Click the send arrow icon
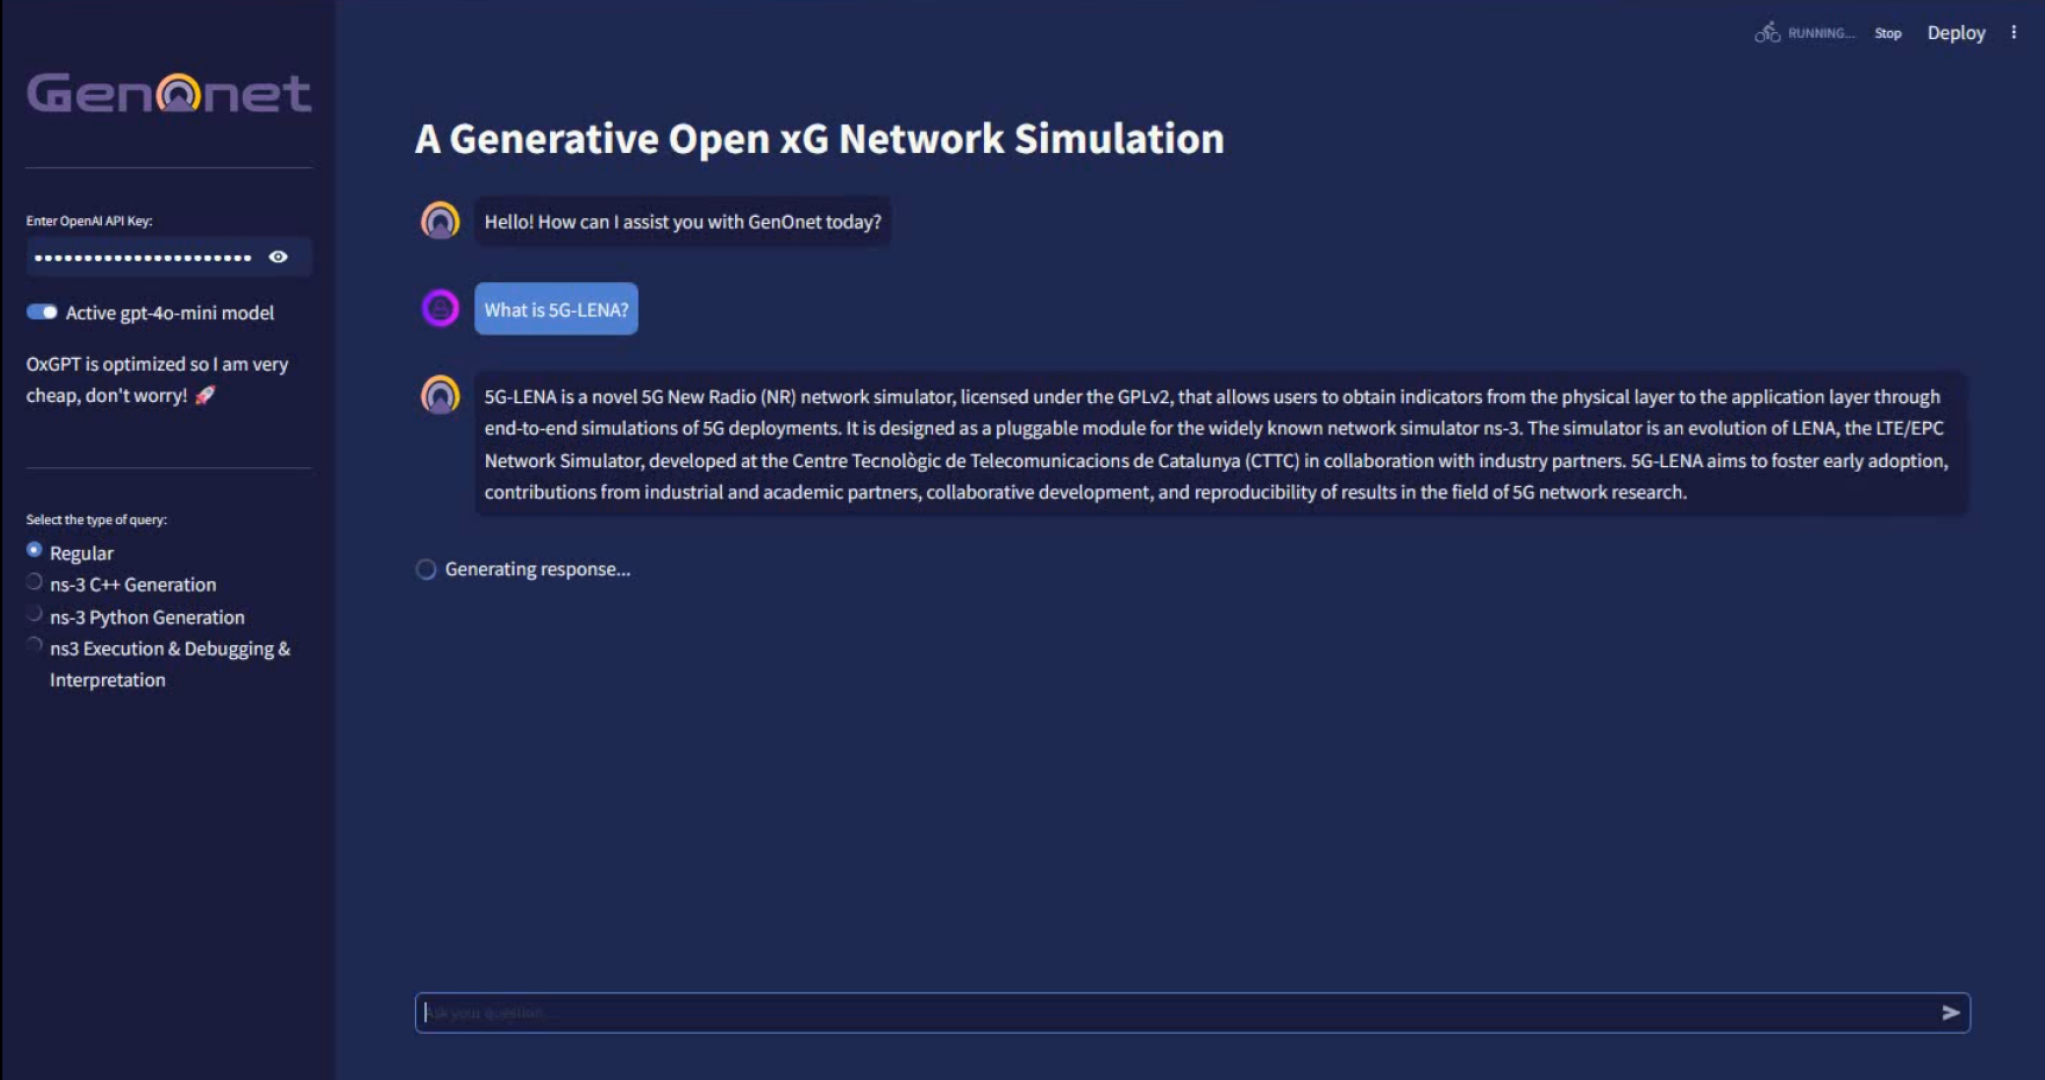The height and width of the screenshot is (1080, 2045). coord(1950,1012)
